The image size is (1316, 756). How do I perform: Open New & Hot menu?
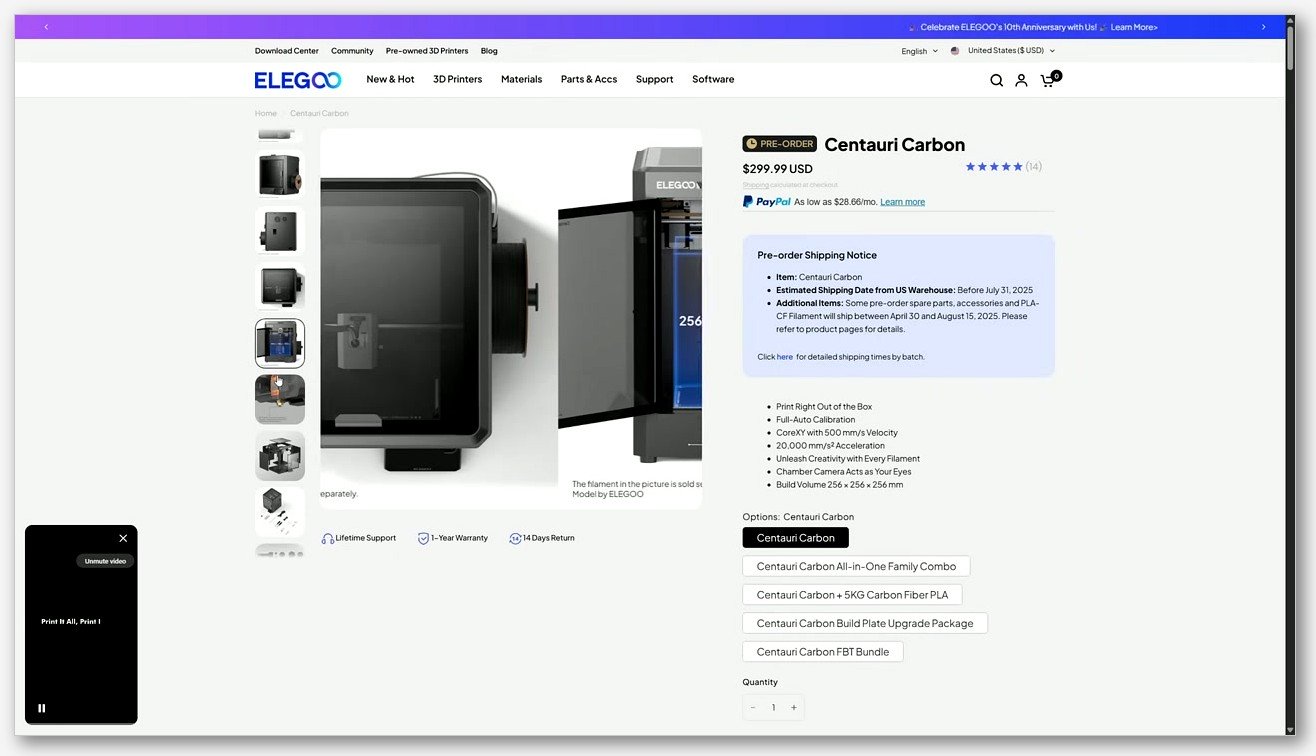coord(390,80)
